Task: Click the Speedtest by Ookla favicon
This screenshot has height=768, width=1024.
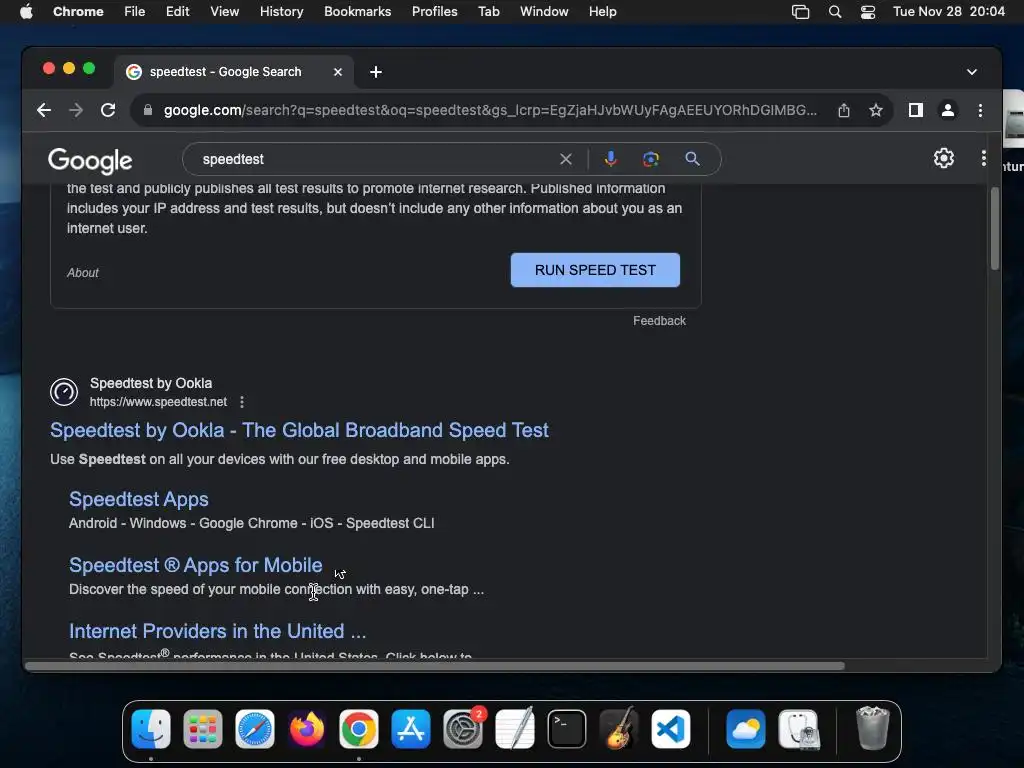Action: click(x=64, y=392)
